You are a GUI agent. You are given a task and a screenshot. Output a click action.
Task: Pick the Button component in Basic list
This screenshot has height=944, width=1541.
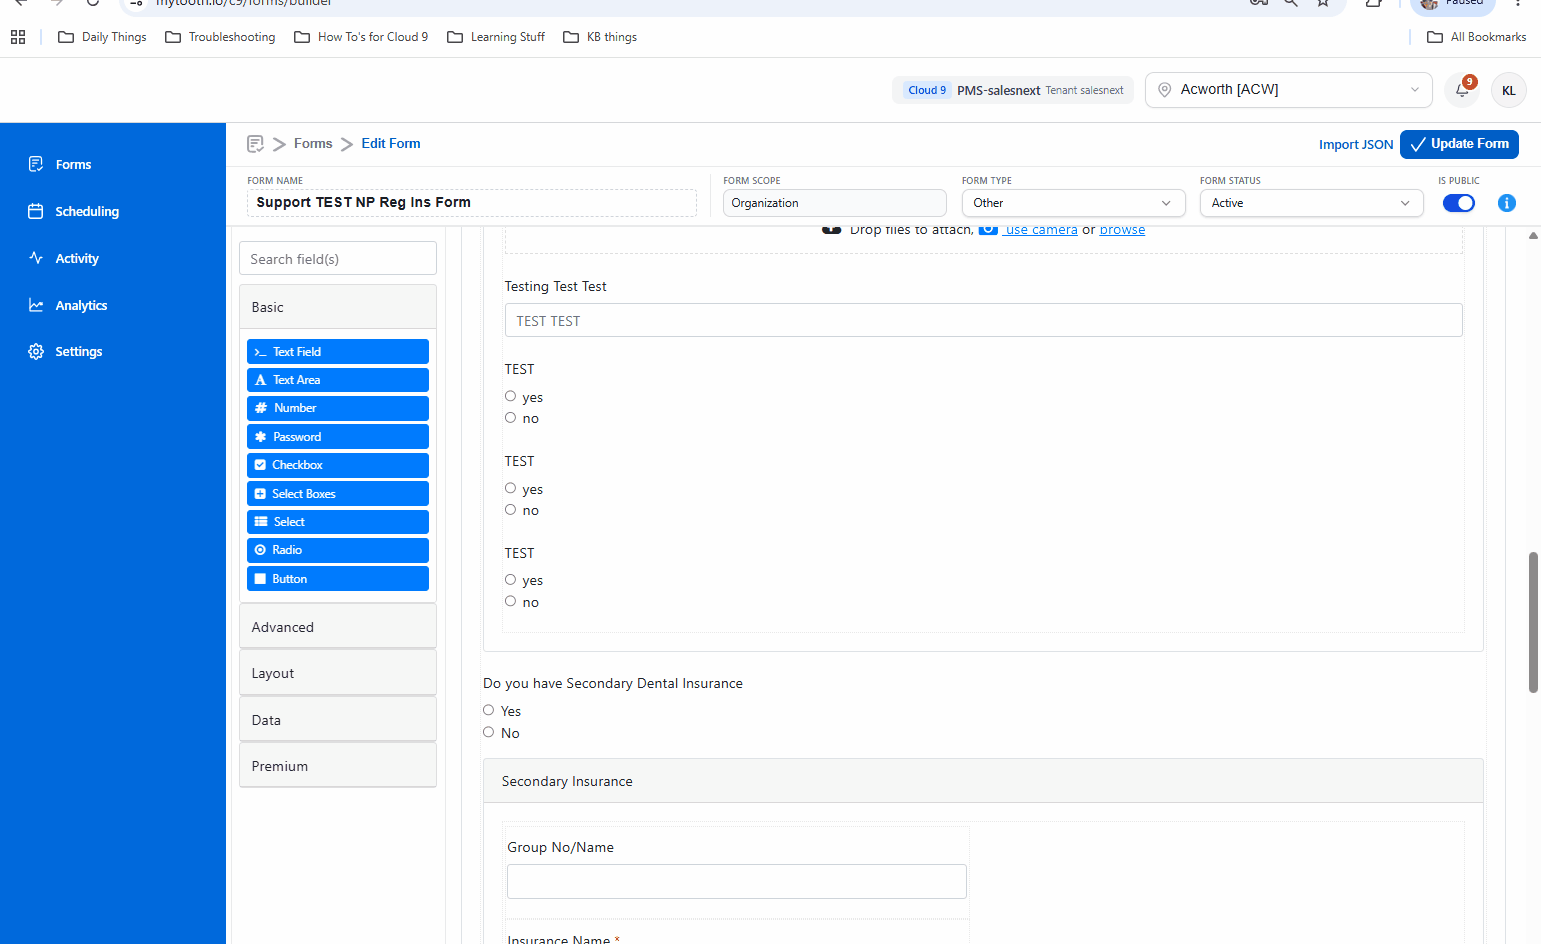tap(338, 579)
